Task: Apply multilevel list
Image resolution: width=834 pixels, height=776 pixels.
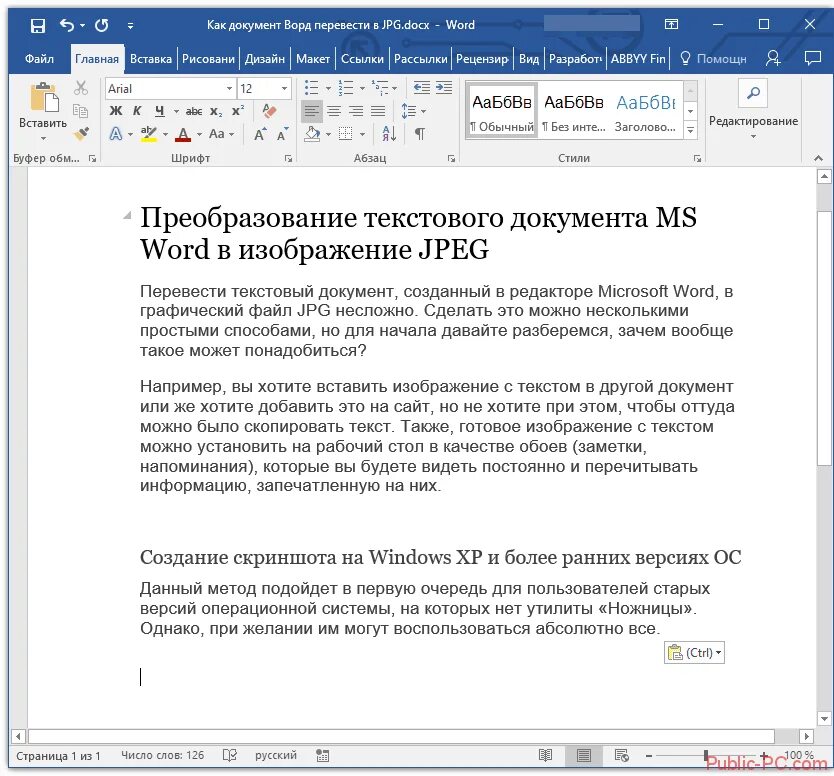Action: tap(380, 88)
